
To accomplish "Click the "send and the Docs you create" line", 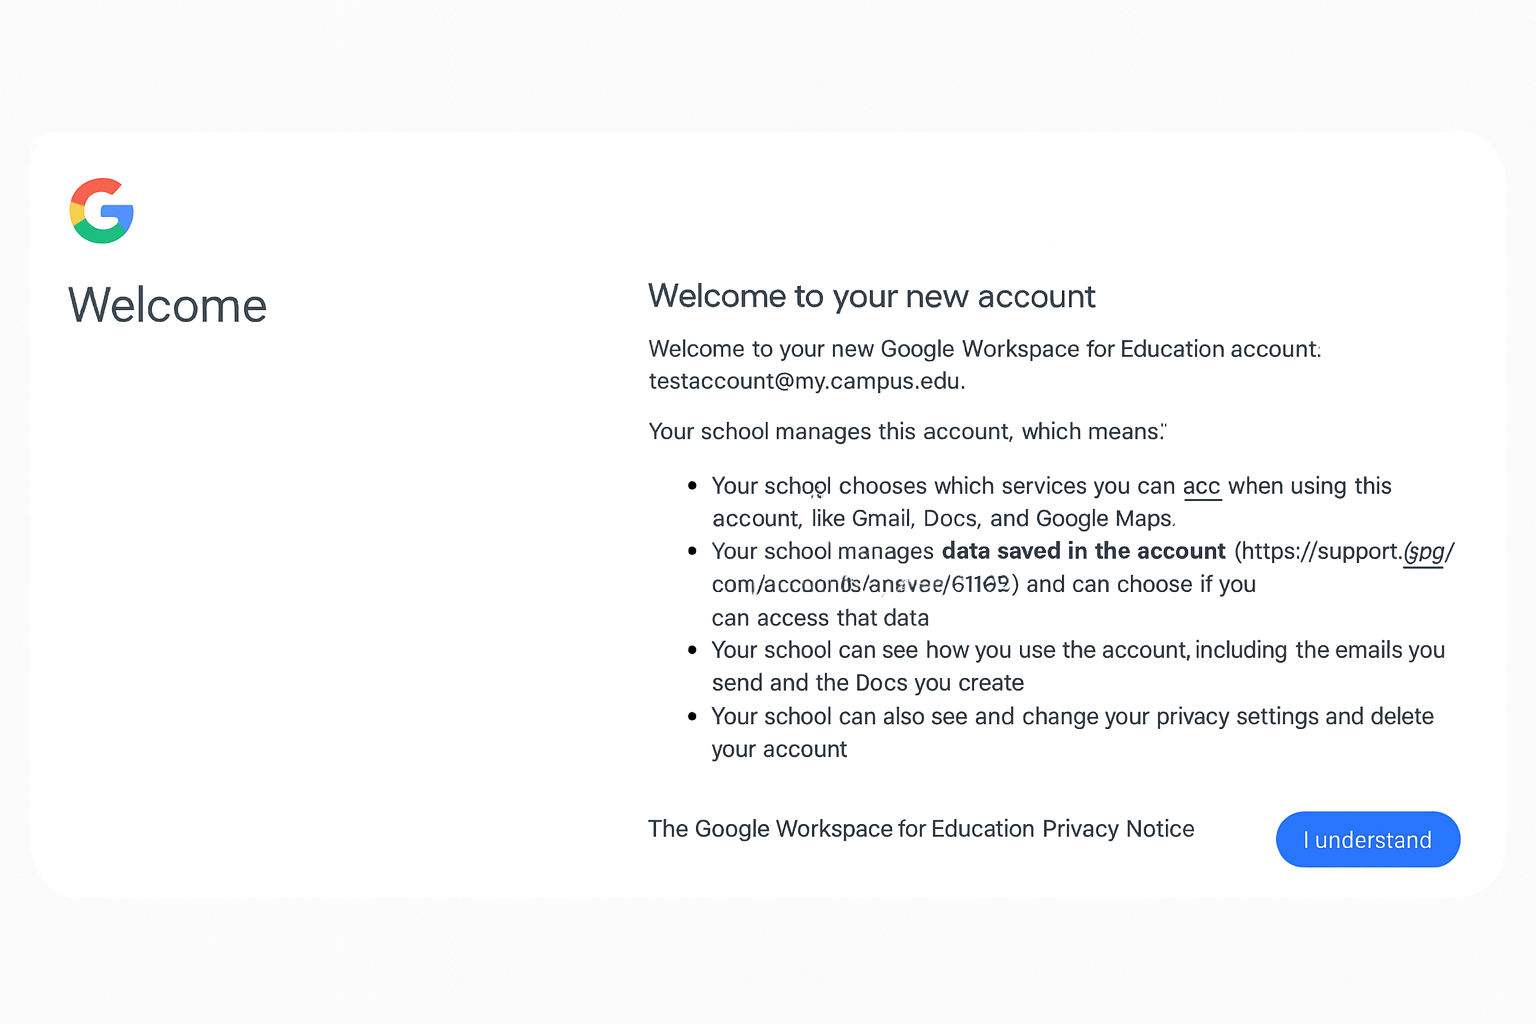I will pos(867,683).
